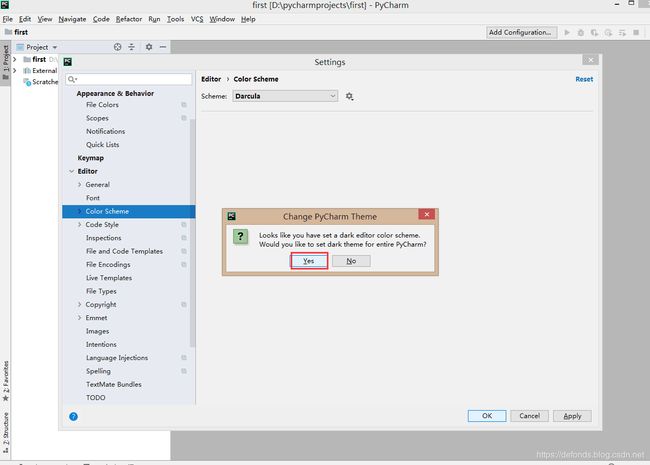Open the VCS menu
The height and width of the screenshot is (465, 650).
click(x=197, y=19)
